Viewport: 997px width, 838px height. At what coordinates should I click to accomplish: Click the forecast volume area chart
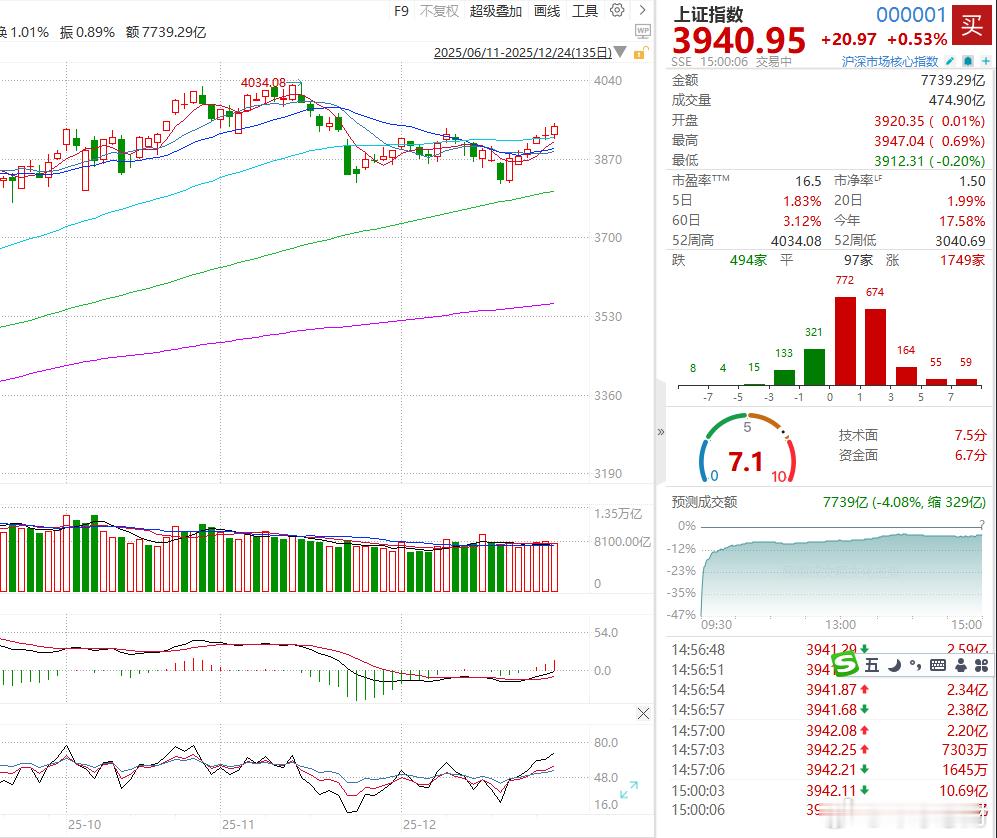[x=842, y=575]
